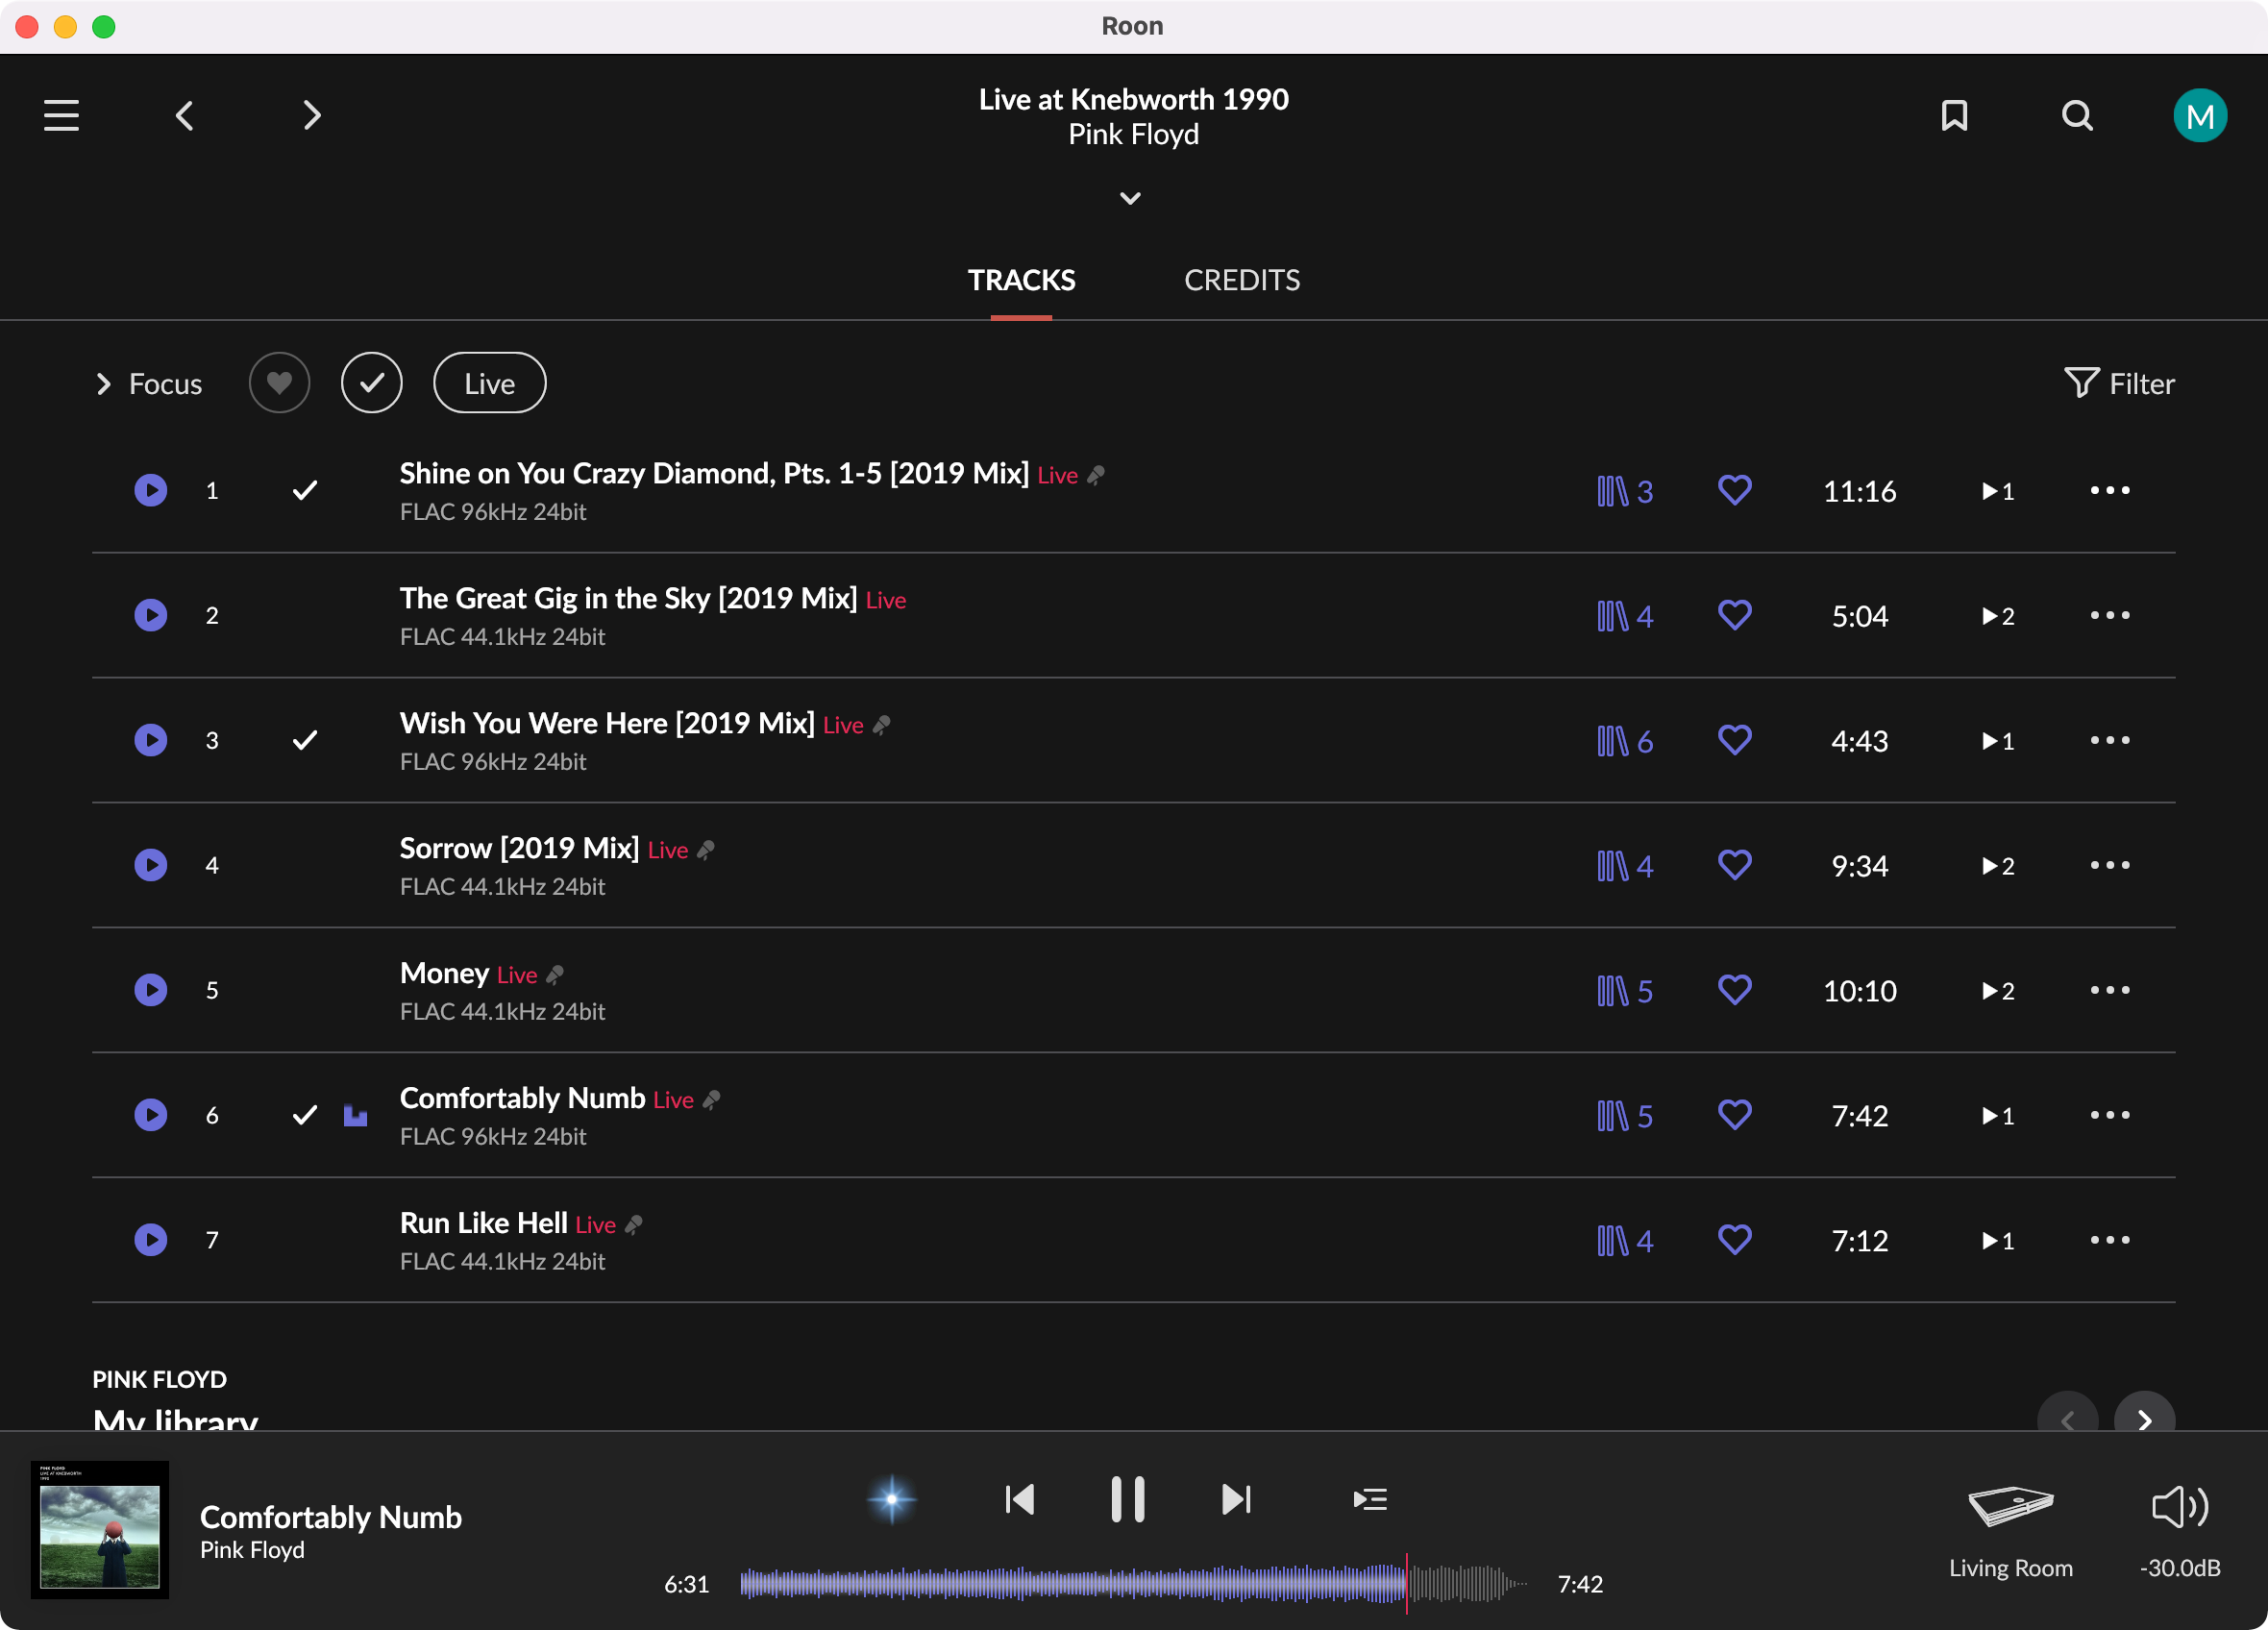Toggle the favorites heart filter
Screen dimensions: 2268x1630
(279, 383)
